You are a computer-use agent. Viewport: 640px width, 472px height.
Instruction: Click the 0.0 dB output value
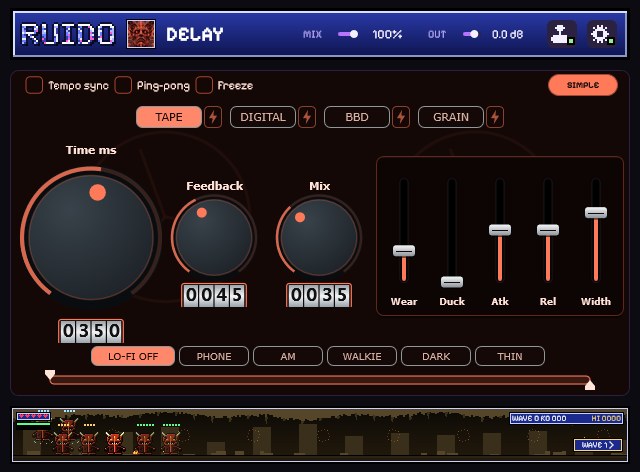coord(507,34)
